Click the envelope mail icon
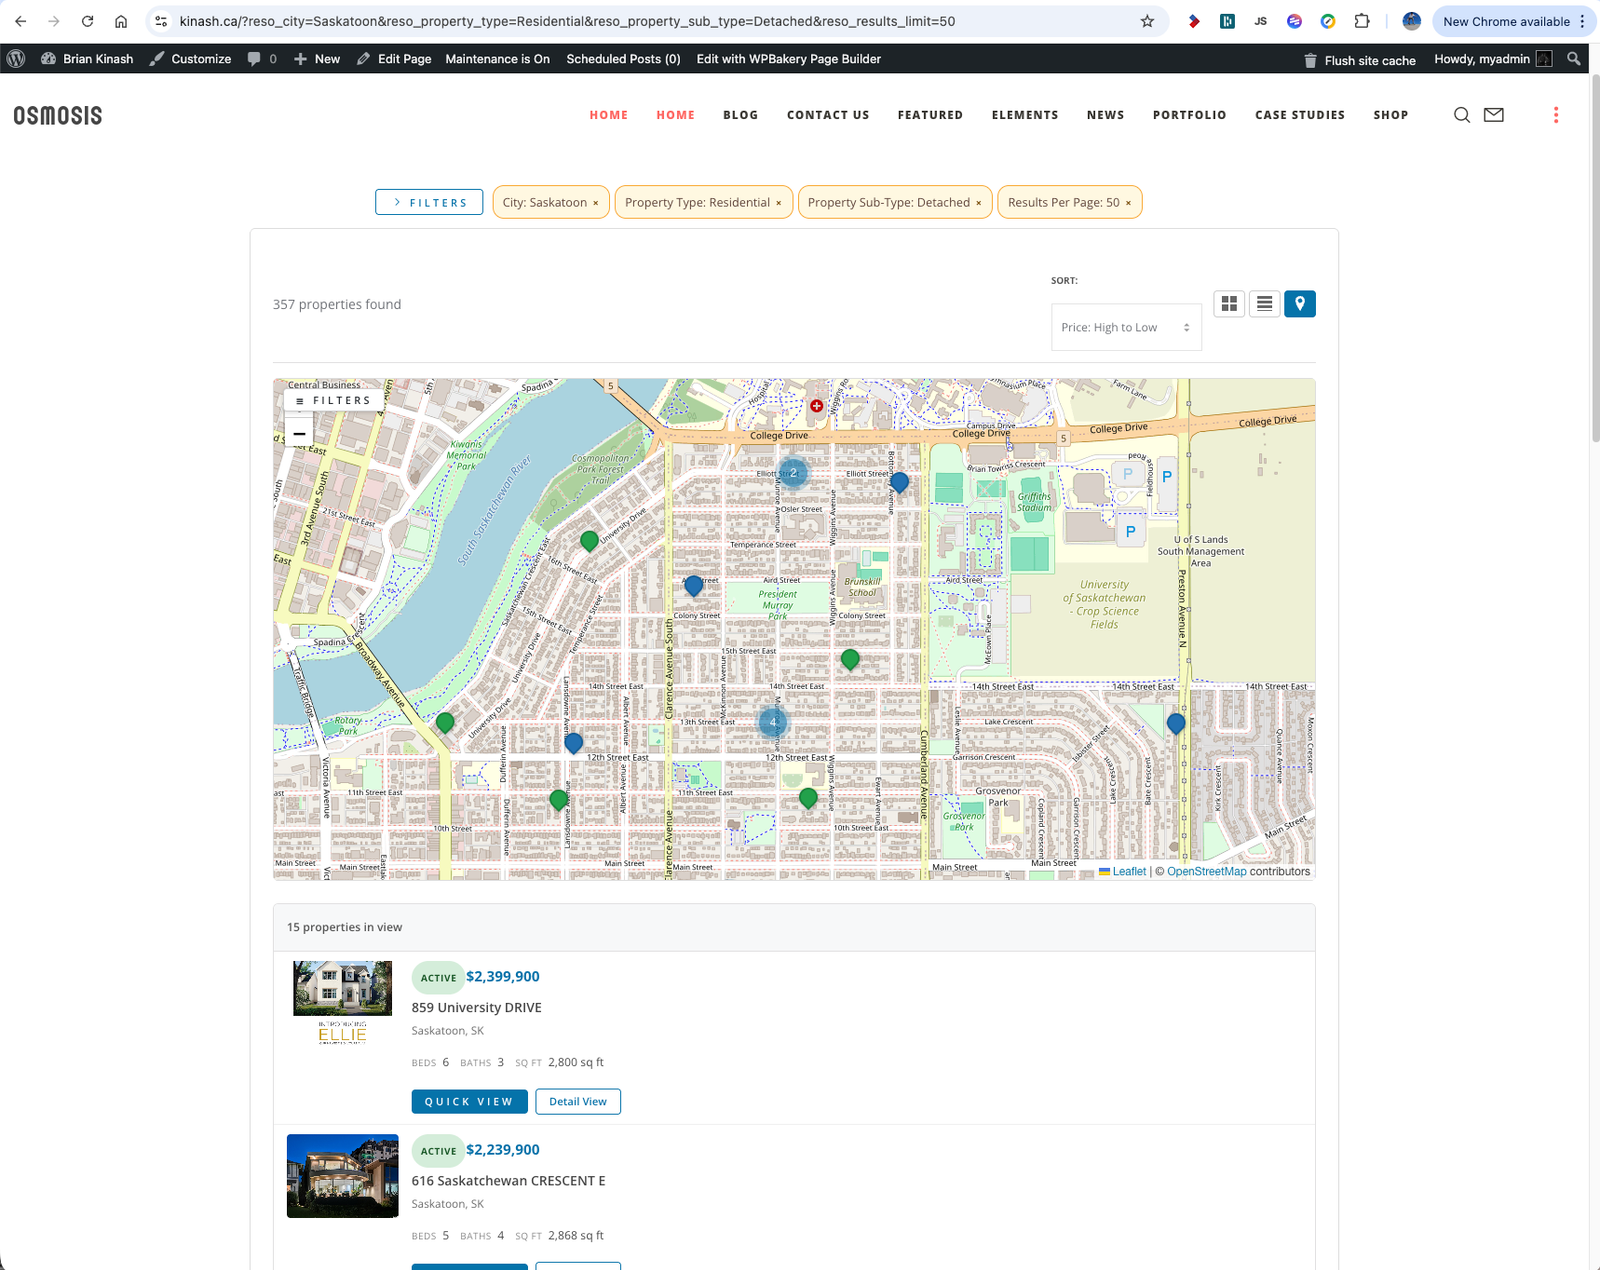 1493,115
